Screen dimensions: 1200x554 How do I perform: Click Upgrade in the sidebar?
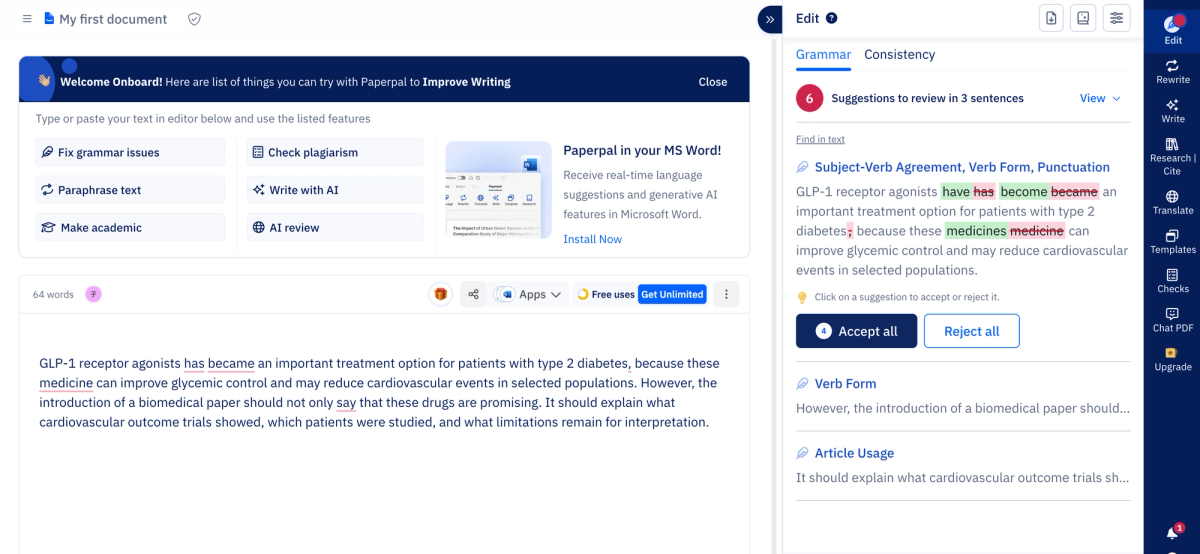coord(1173,359)
